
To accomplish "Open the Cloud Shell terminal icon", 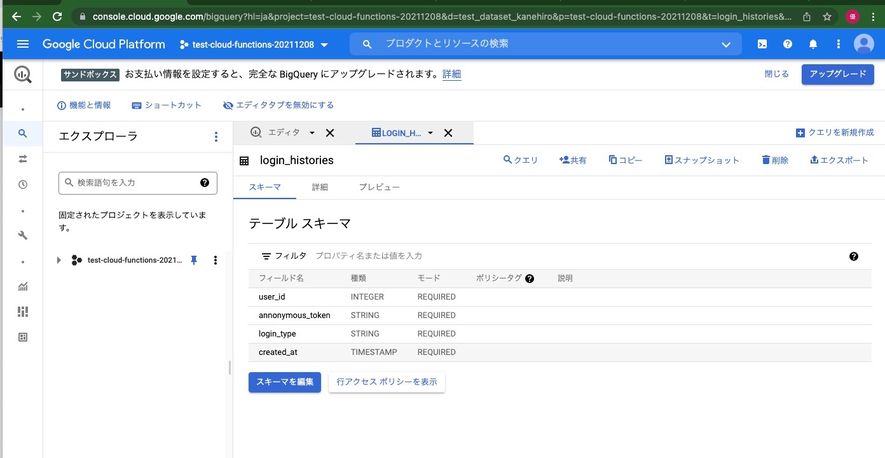I will tap(762, 44).
